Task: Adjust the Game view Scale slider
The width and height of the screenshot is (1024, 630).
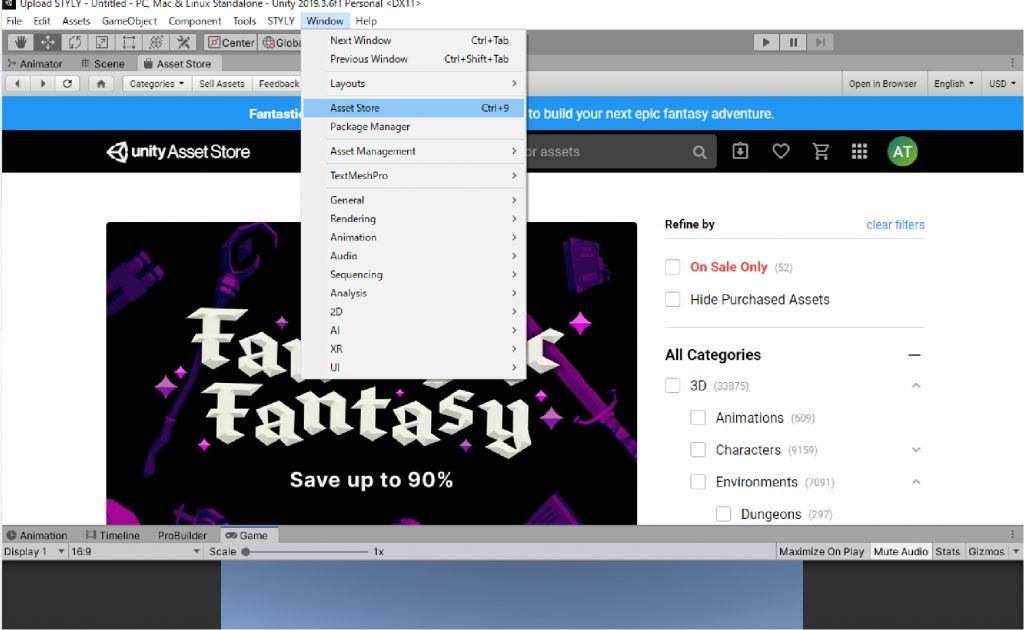Action: click(x=306, y=552)
